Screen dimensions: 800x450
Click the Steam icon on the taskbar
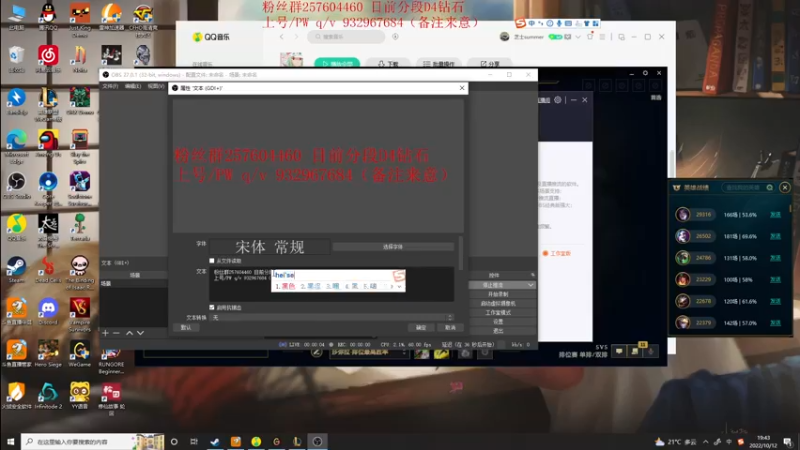(x=215, y=441)
